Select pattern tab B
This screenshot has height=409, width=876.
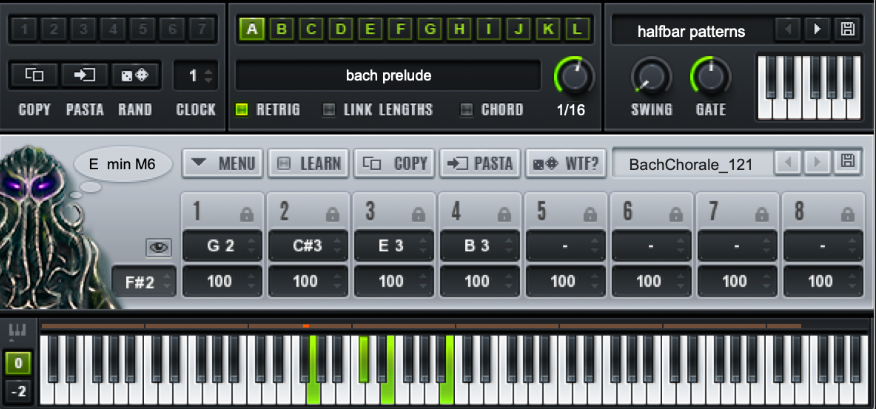pyautogui.click(x=282, y=29)
